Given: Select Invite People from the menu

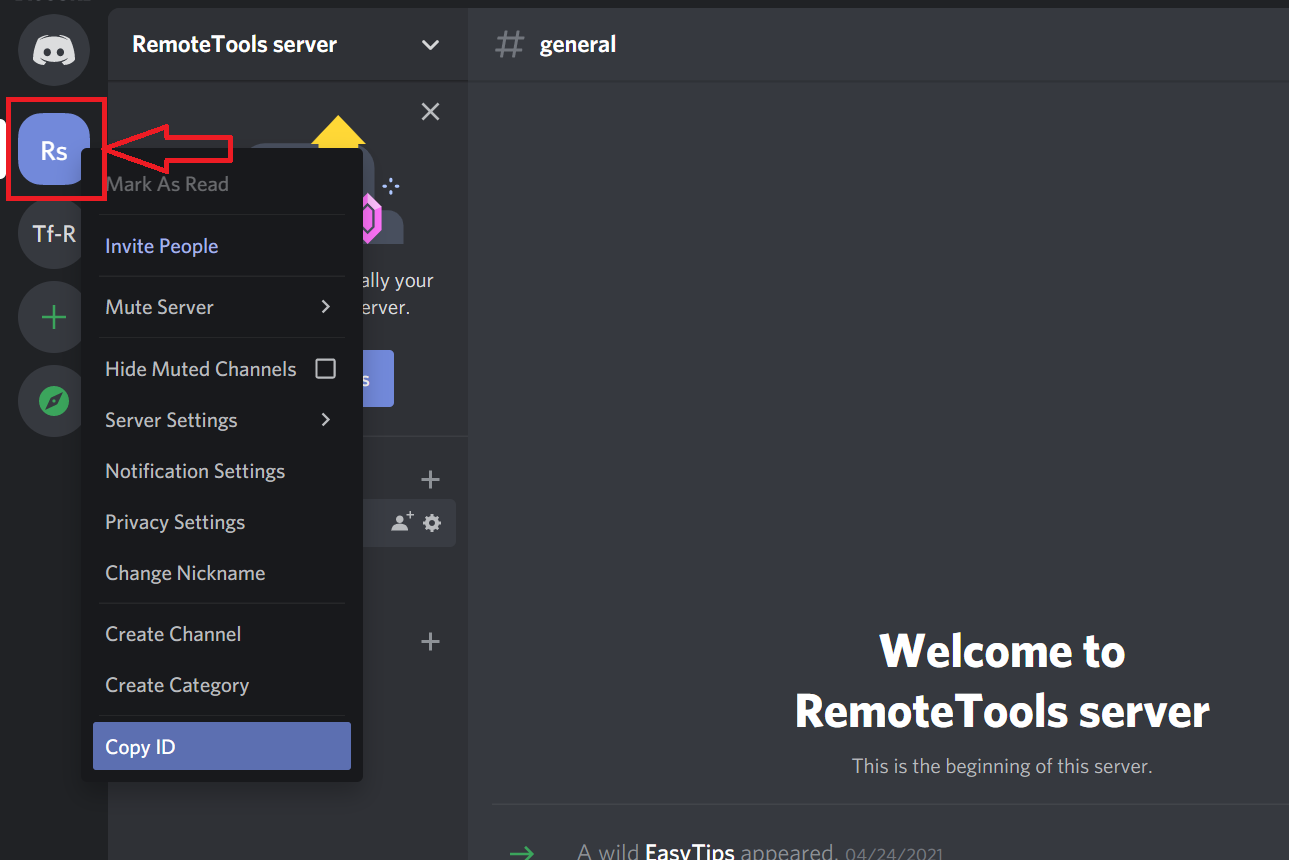Looking at the screenshot, I should (222, 246).
